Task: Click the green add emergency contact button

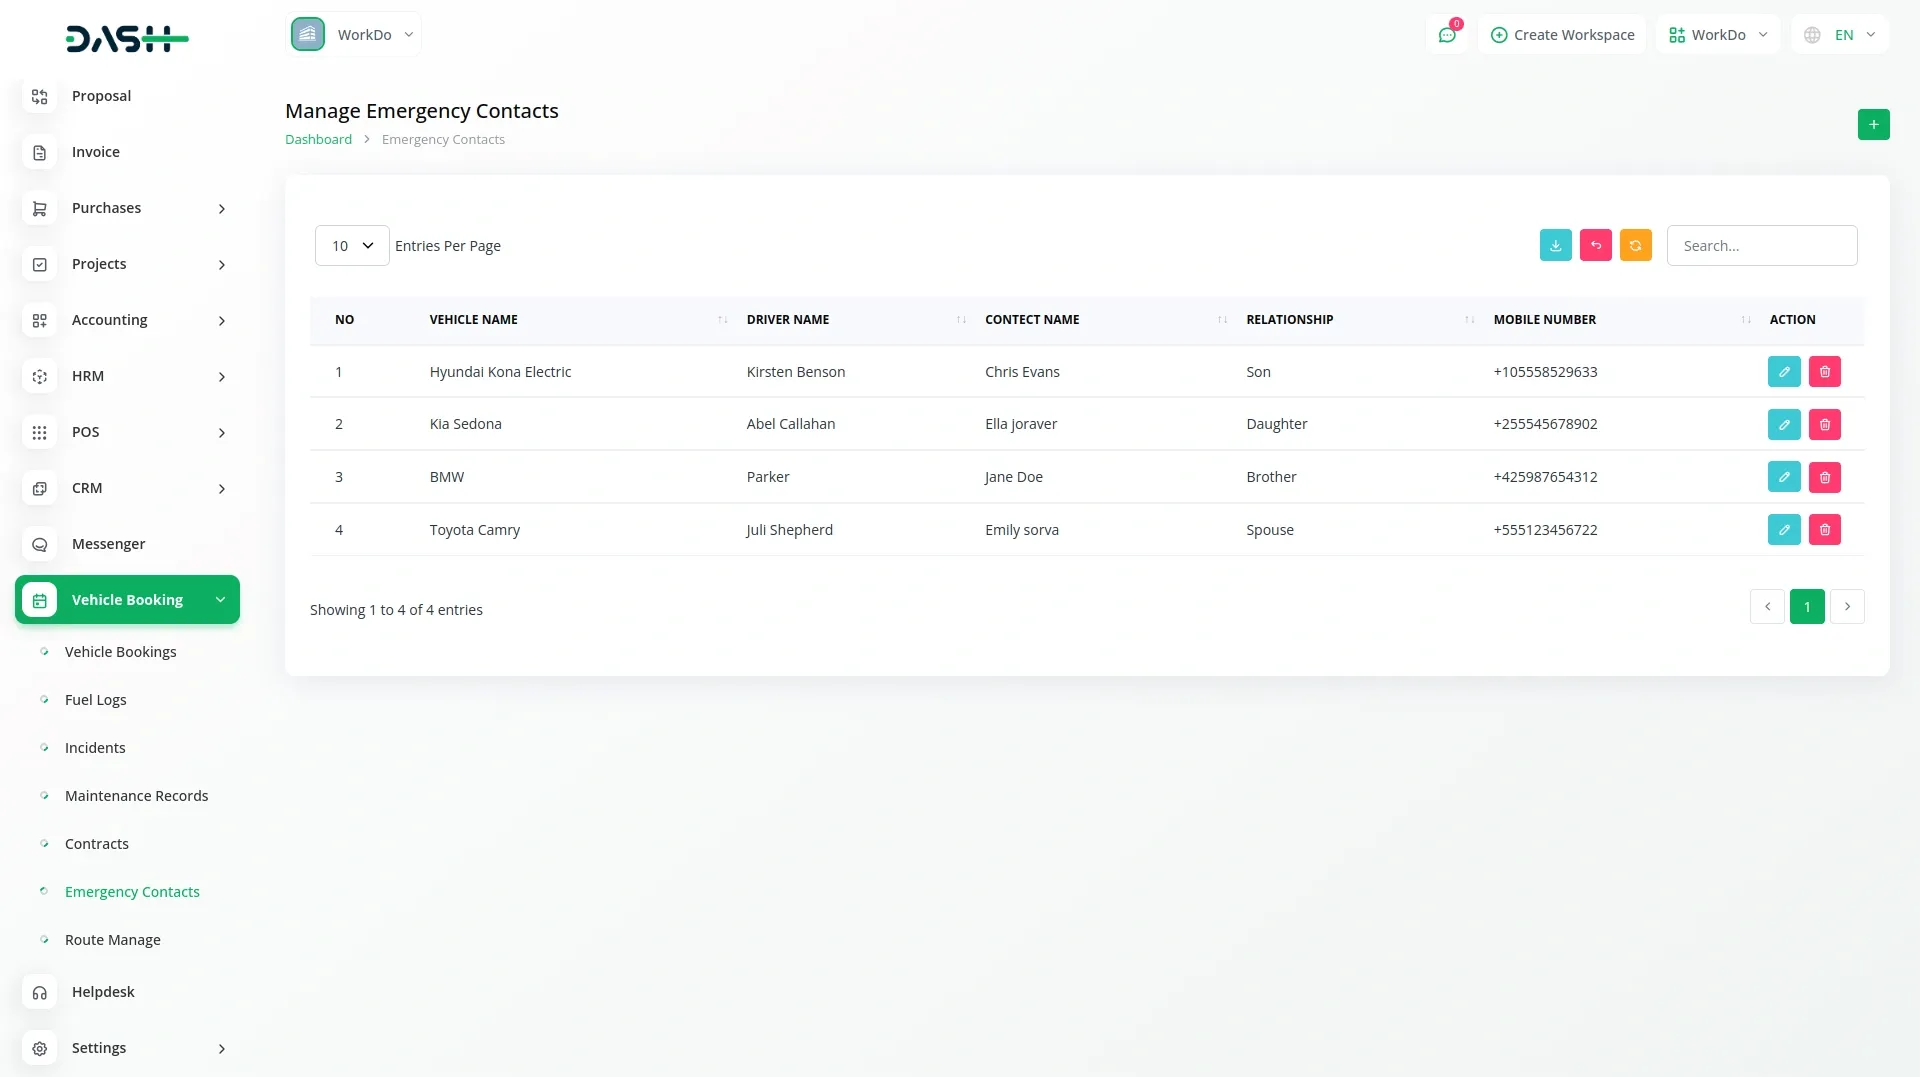Action: coord(1873,125)
